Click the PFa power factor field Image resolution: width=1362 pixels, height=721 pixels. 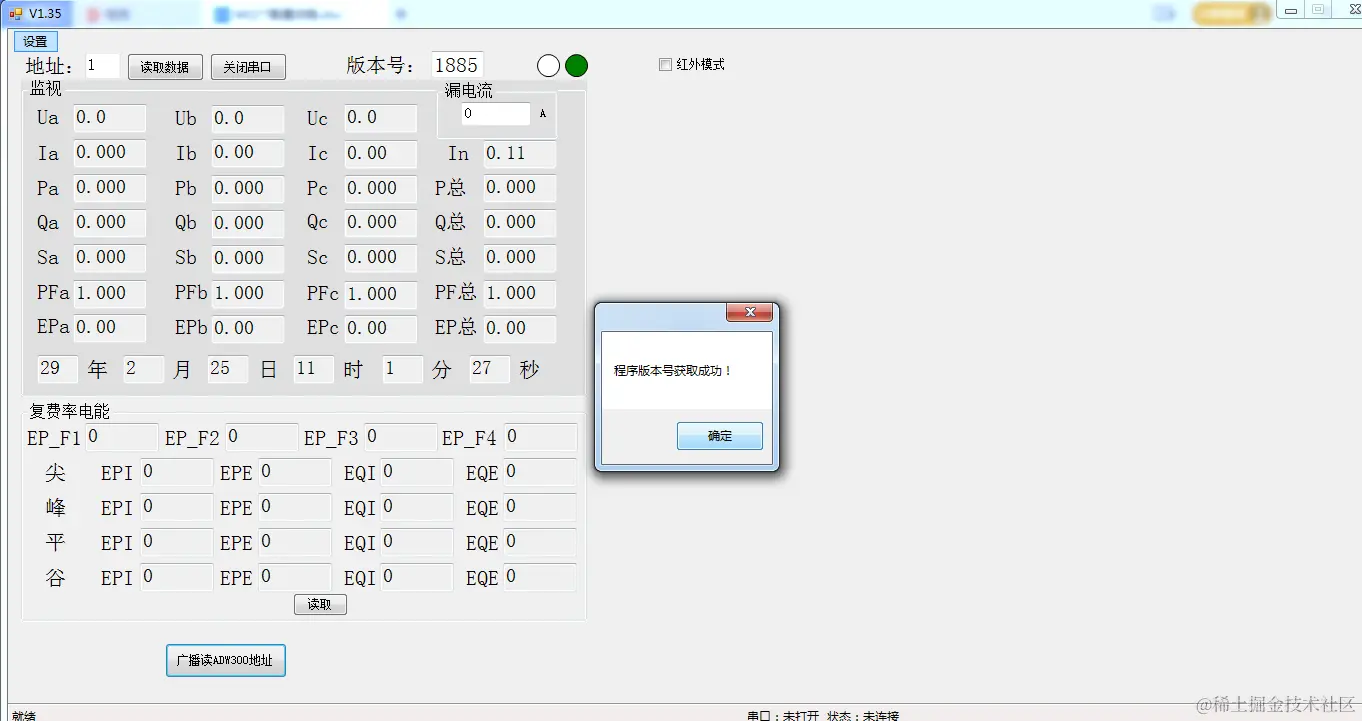click(x=110, y=294)
